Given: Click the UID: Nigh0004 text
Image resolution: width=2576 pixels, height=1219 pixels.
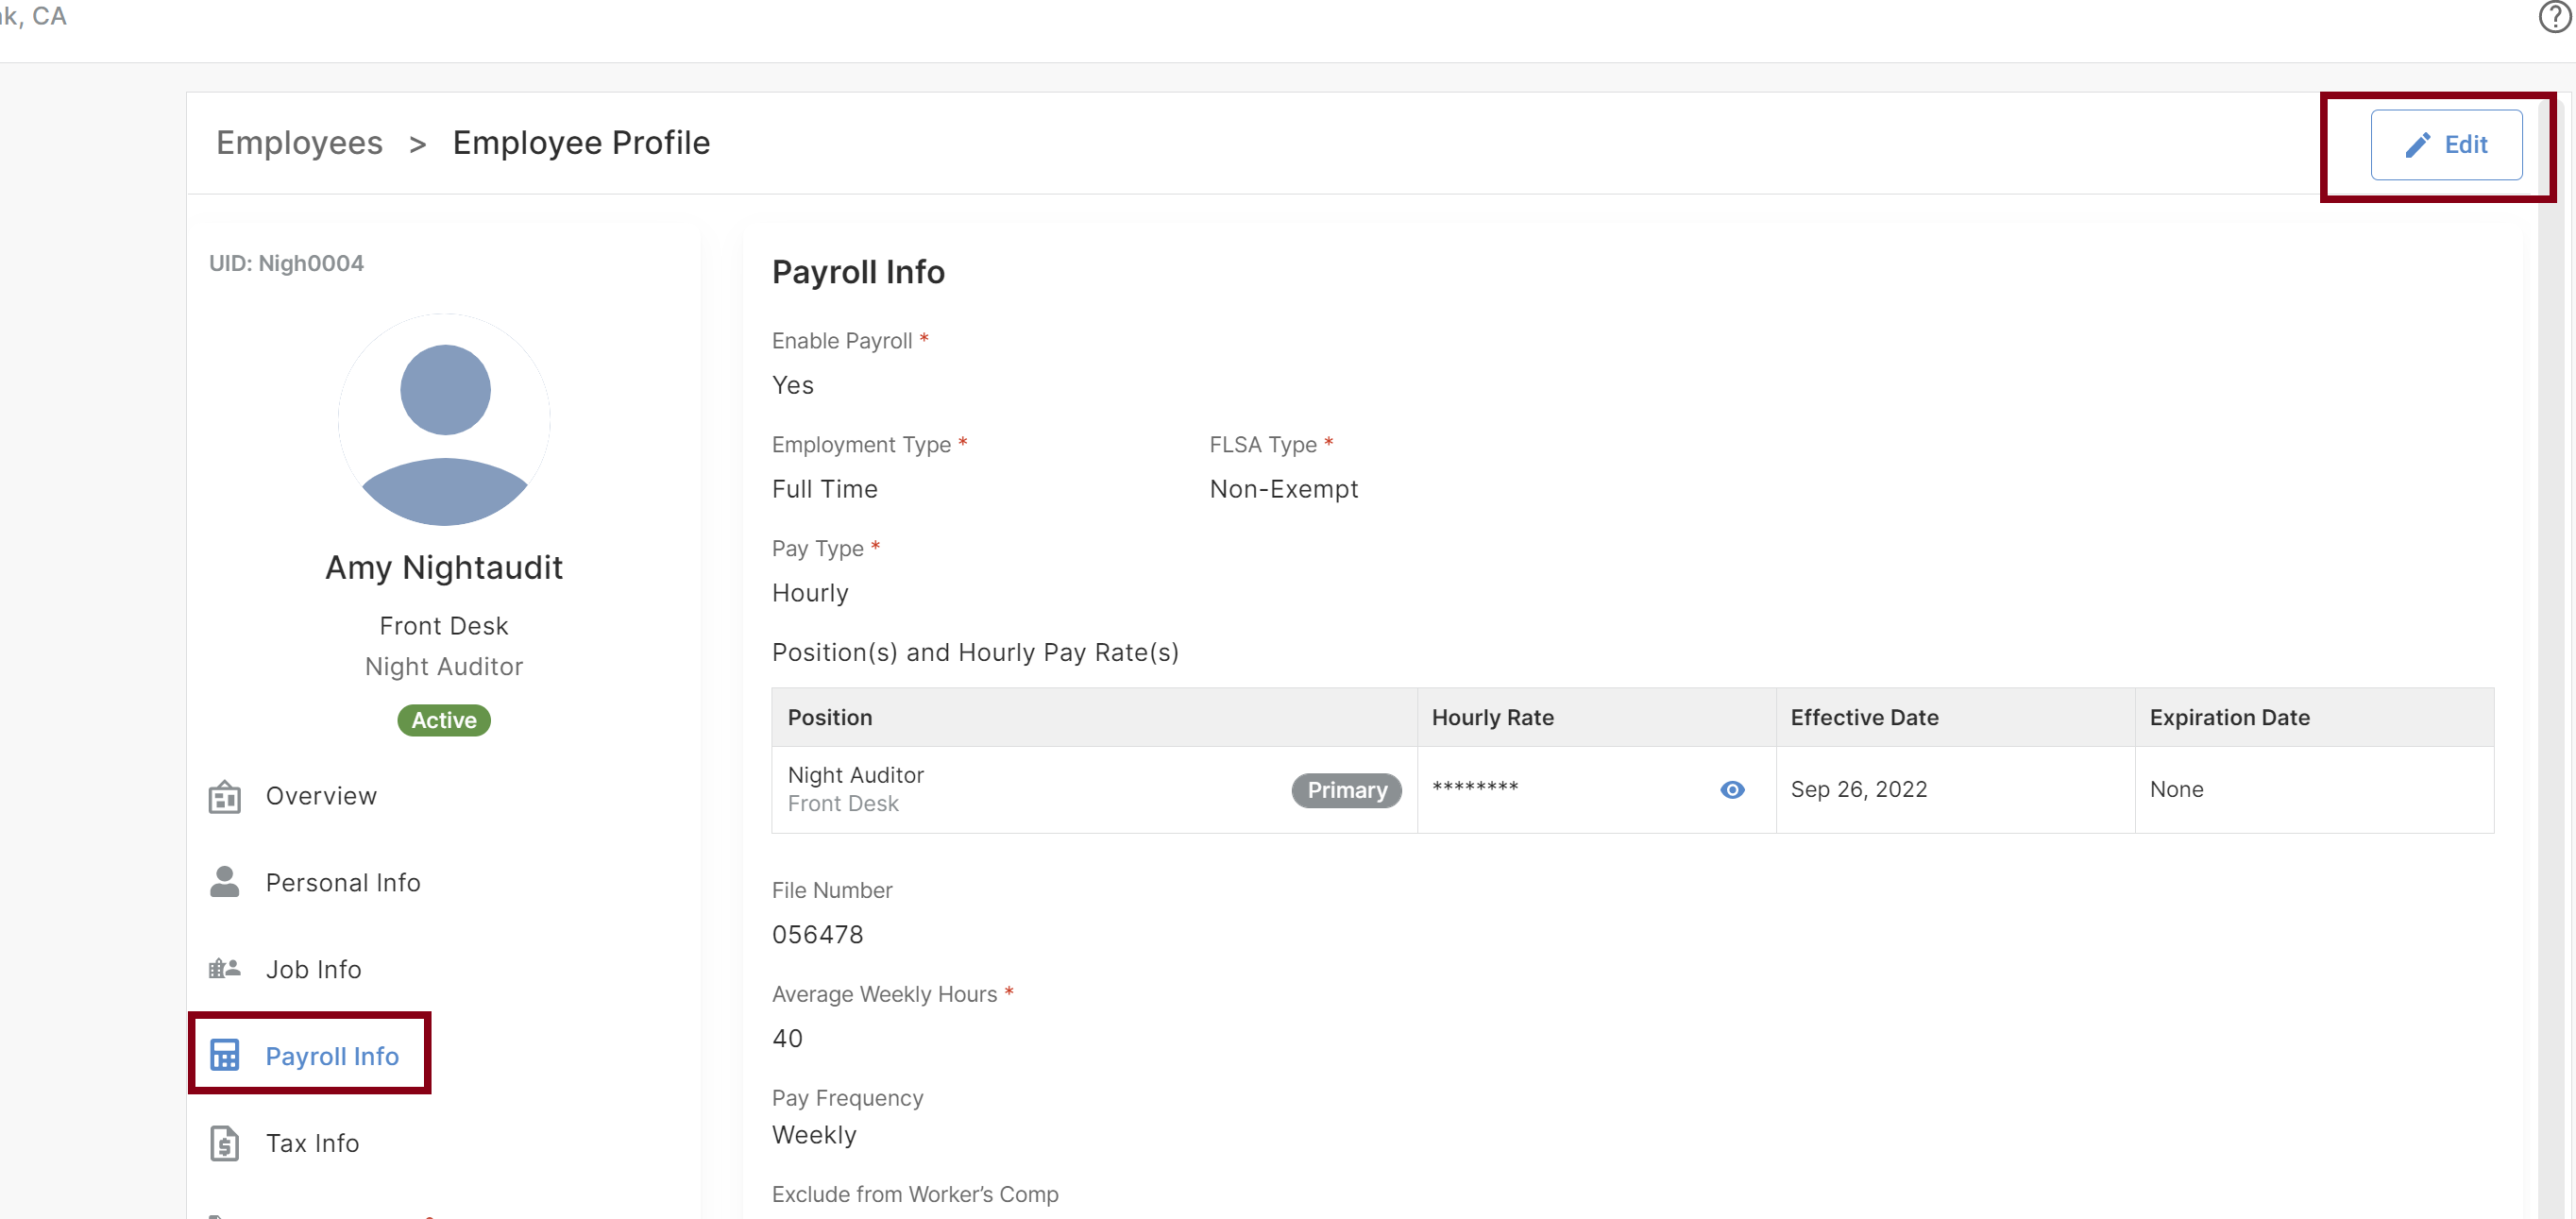Looking at the screenshot, I should (x=286, y=263).
